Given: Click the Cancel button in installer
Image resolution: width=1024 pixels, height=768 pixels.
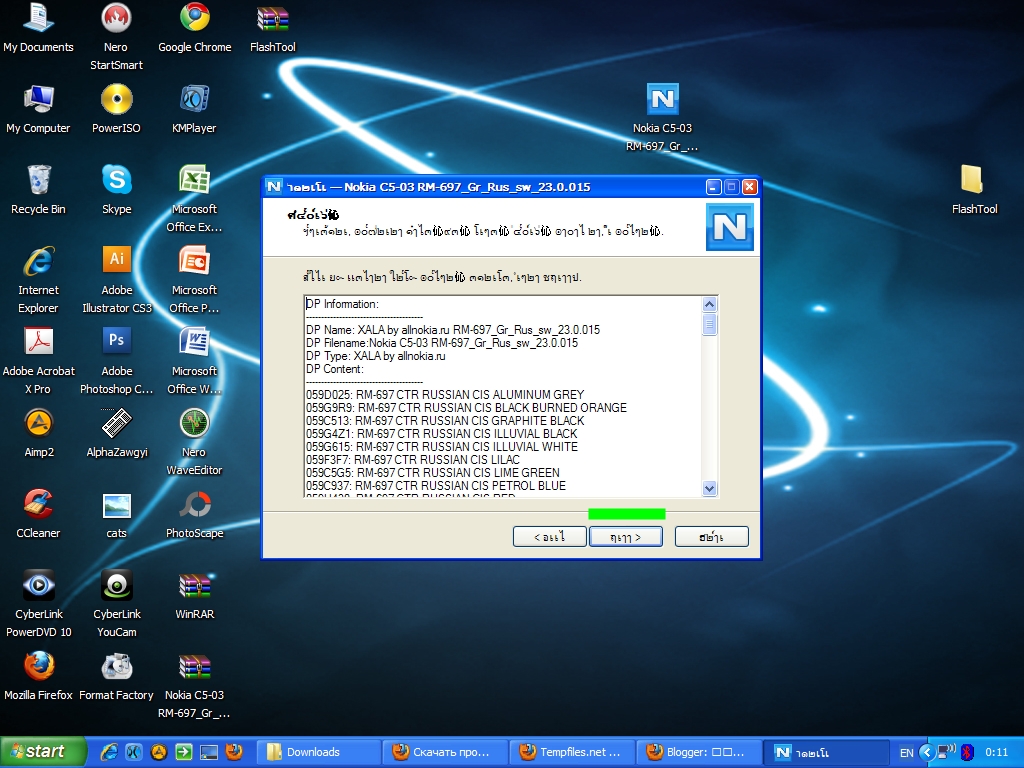Looking at the screenshot, I should pos(711,537).
